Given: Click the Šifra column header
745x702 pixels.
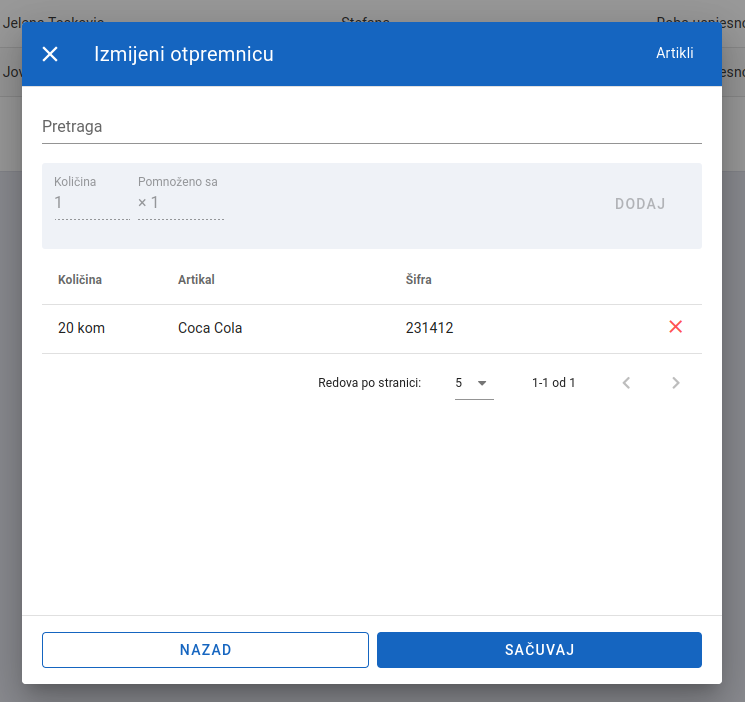Looking at the screenshot, I should 419,280.
